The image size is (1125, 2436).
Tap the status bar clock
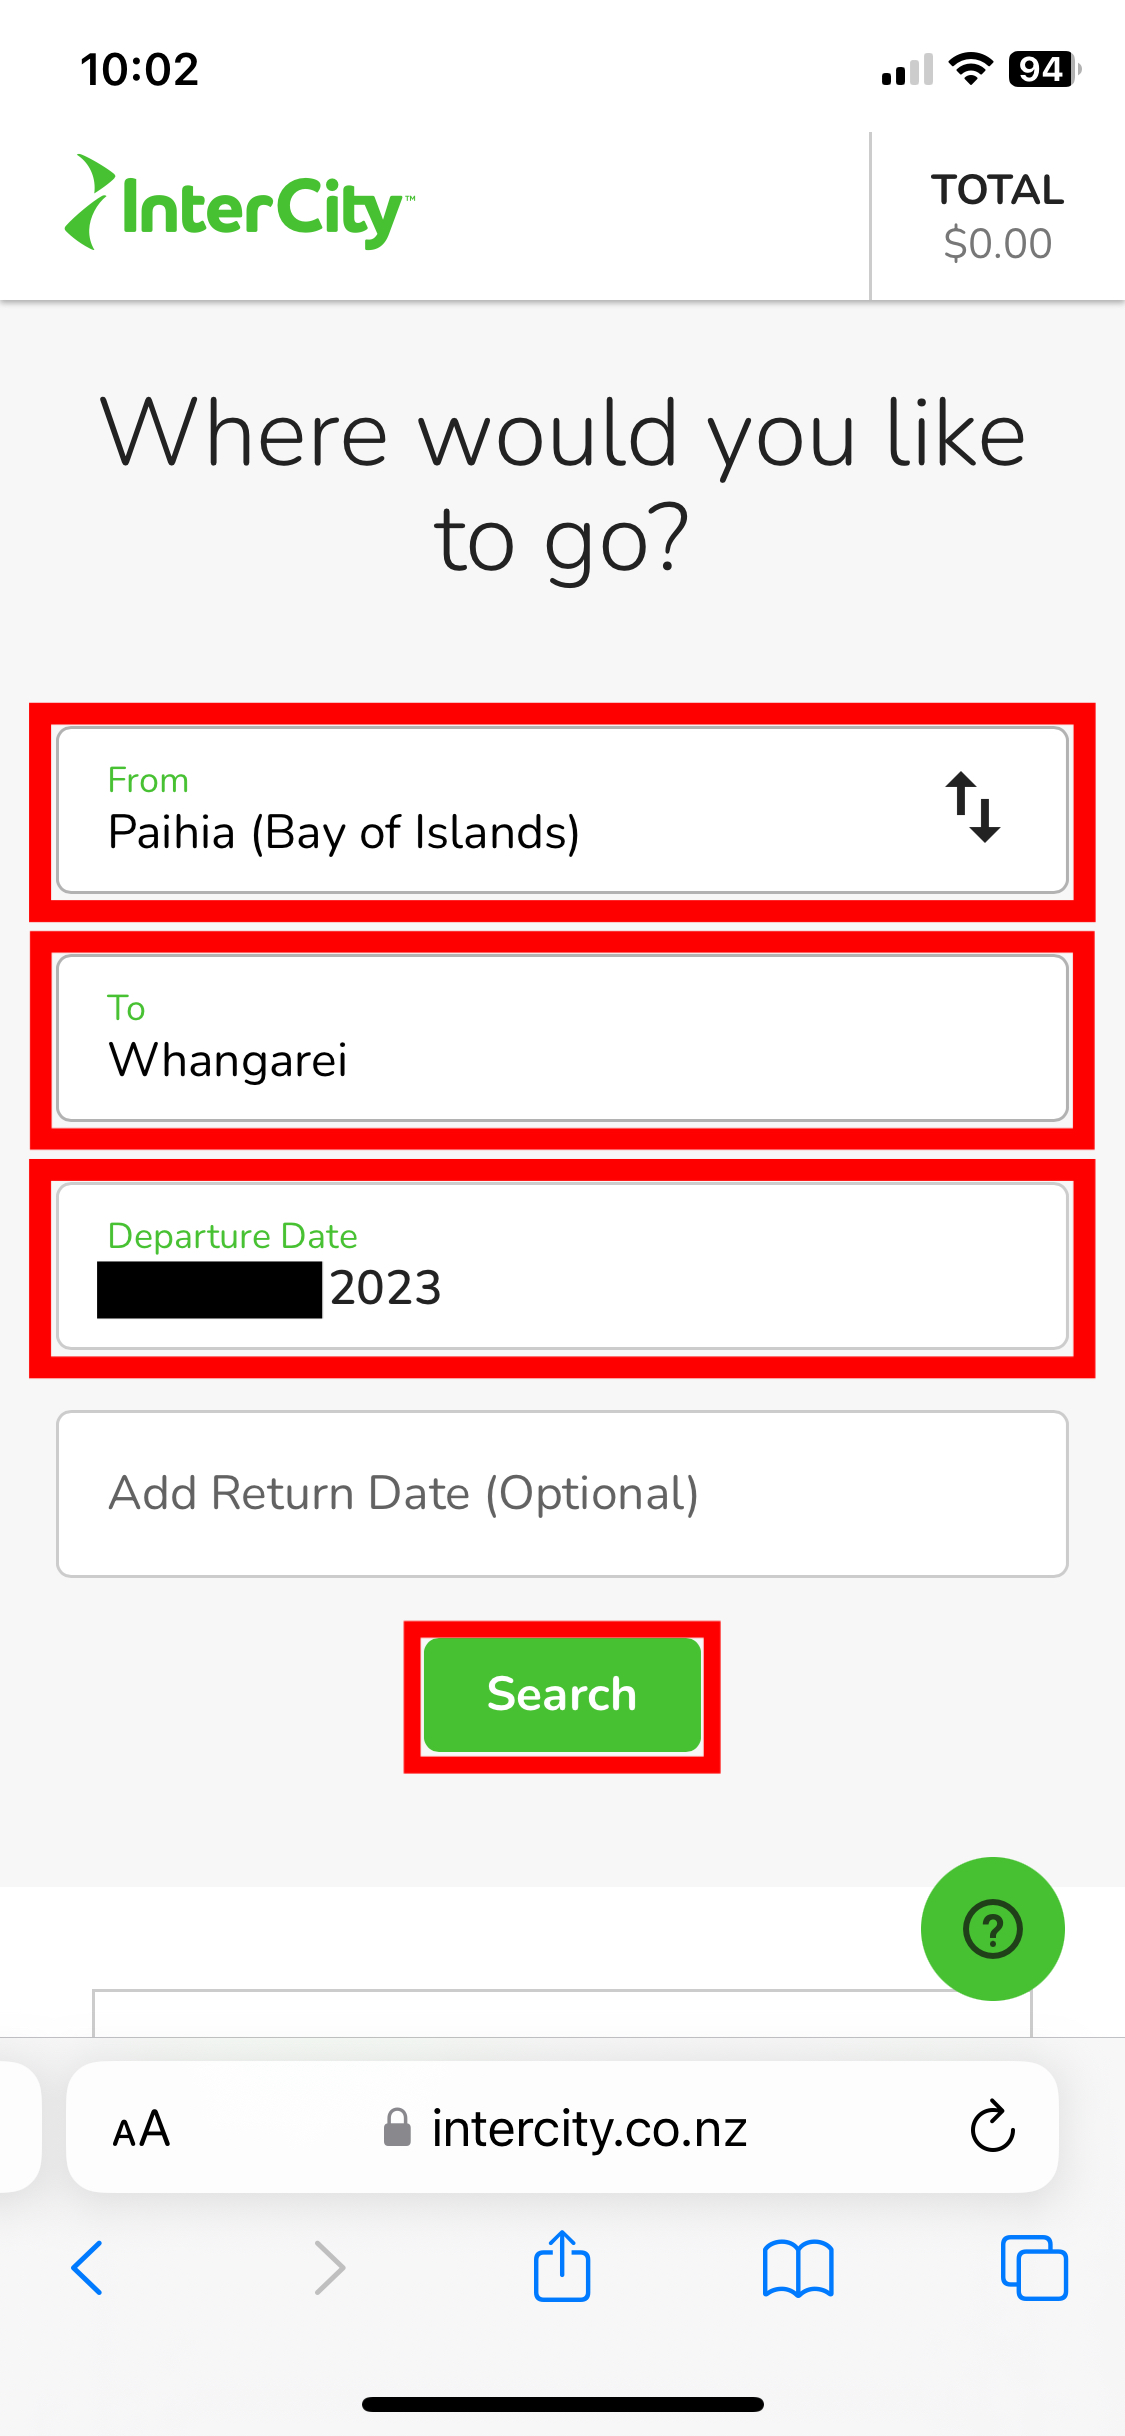click(x=140, y=70)
